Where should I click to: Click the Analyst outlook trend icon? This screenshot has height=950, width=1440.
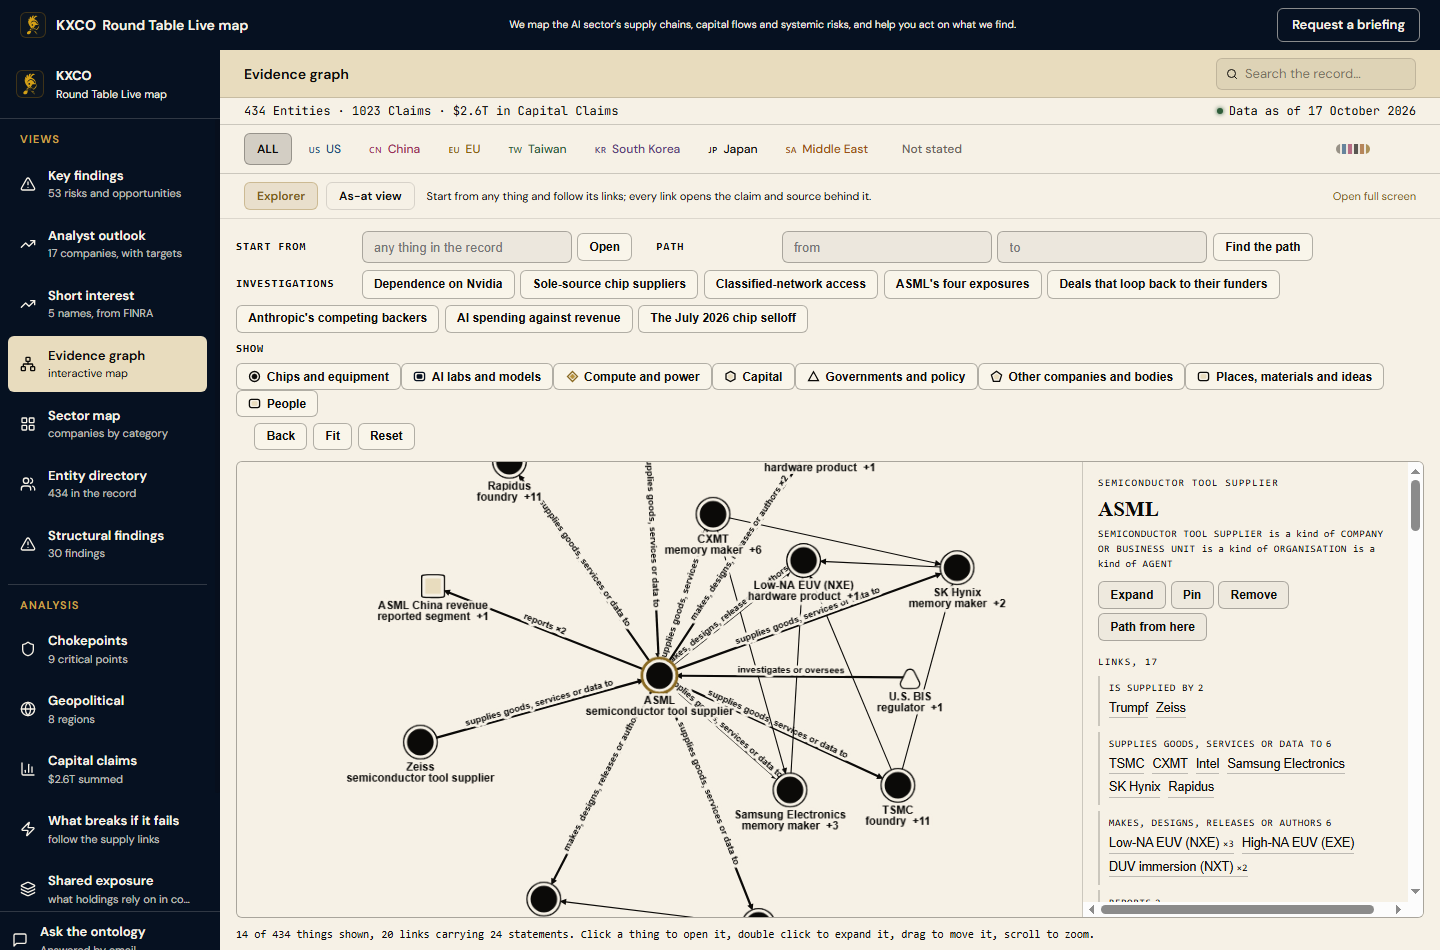click(28, 244)
